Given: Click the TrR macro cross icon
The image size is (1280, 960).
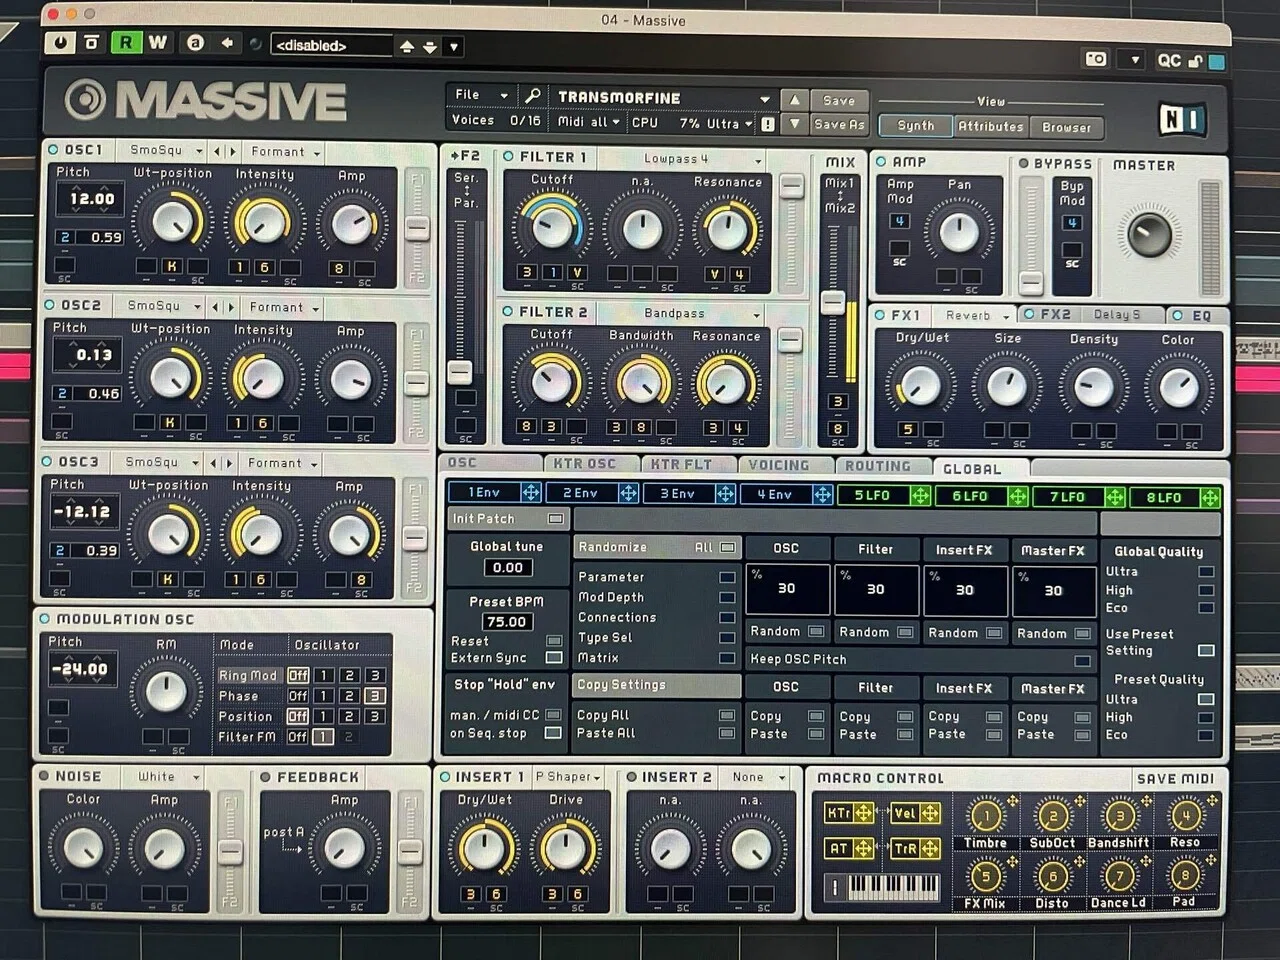Looking at the screenshot, I should pos(930,848).
